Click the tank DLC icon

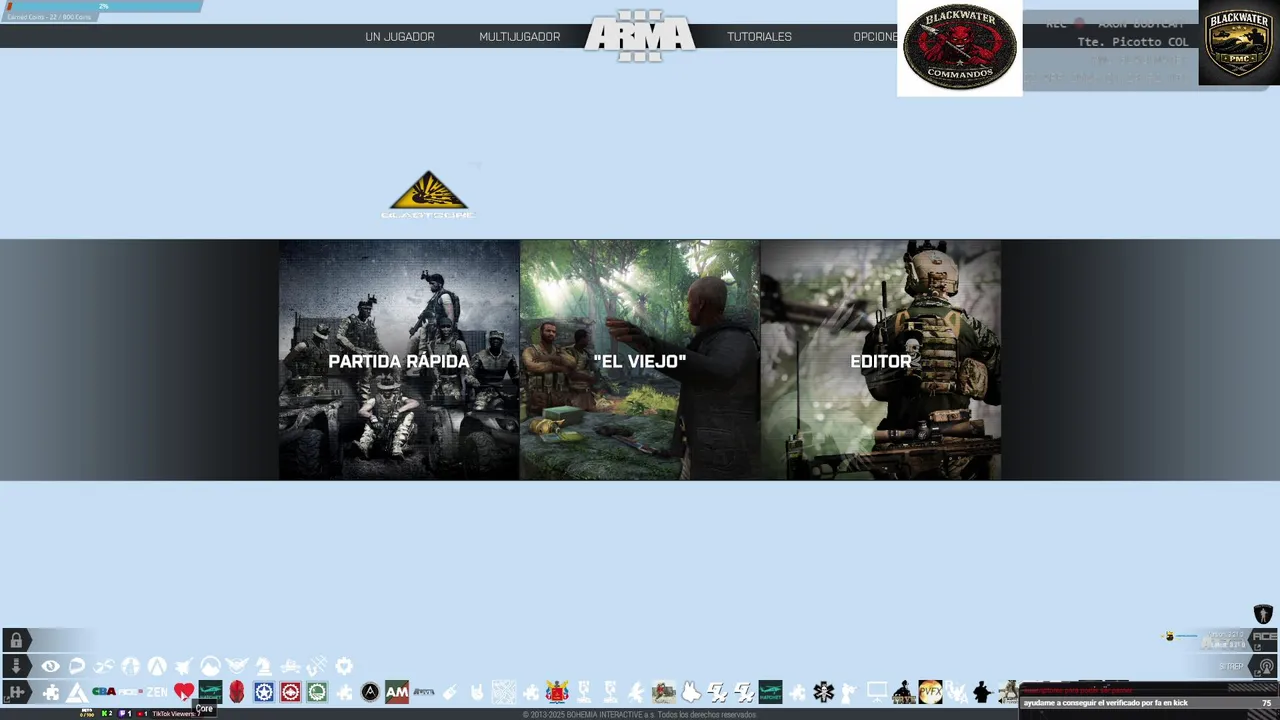(x=290, y=667)
